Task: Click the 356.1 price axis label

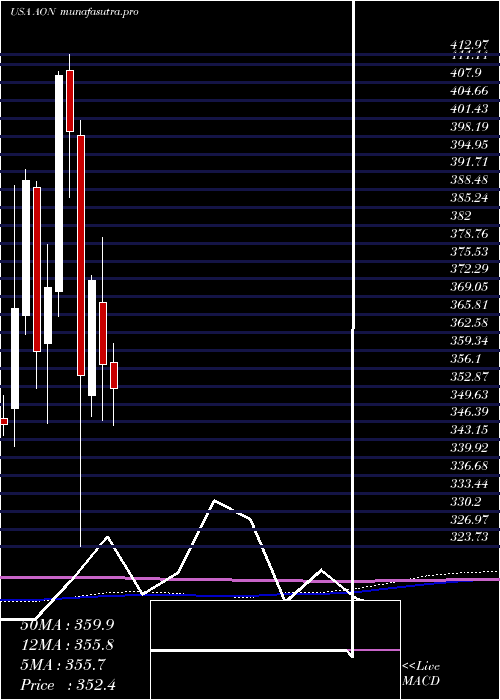Action: 467,358
